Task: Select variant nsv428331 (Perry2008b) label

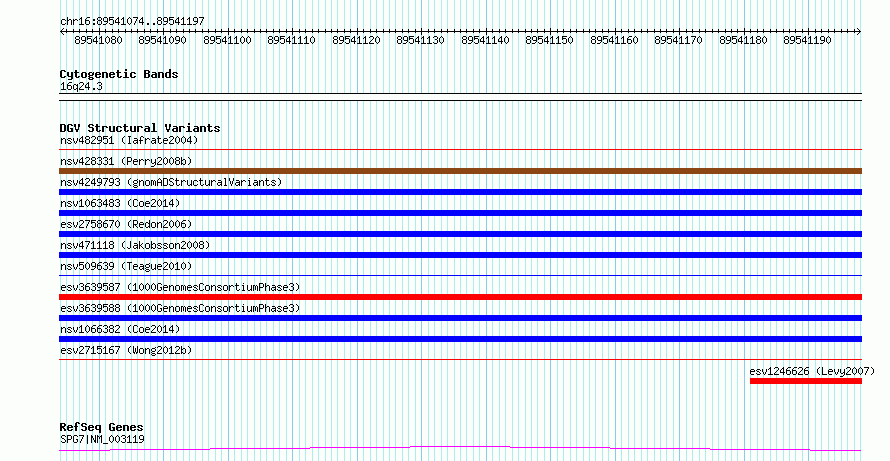Action: 126,161
